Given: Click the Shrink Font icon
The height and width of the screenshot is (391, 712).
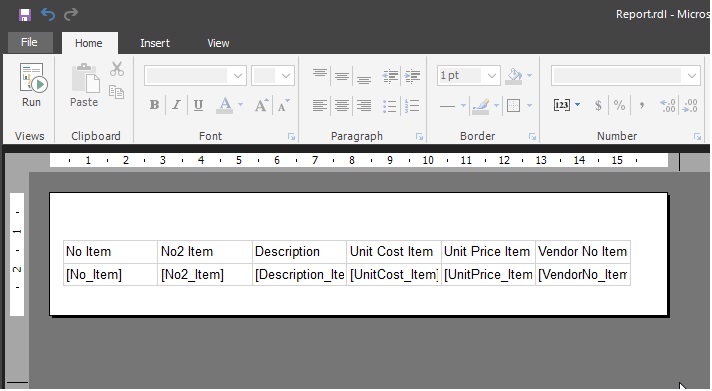Looking at the screenshot, I should pos(284,105).
